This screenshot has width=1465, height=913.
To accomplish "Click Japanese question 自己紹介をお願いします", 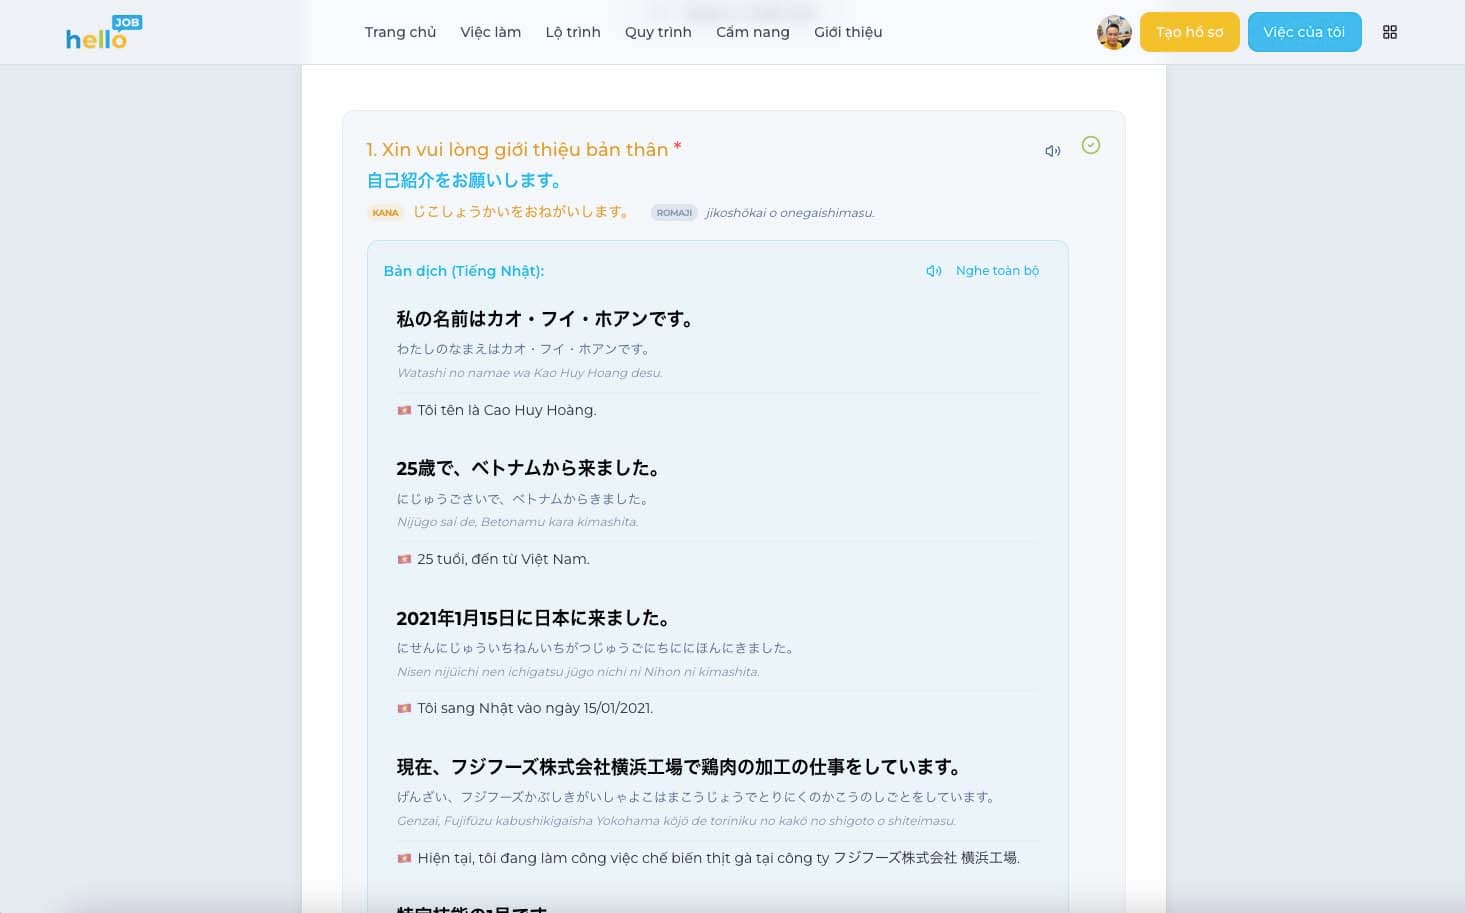I will (464, 180).
